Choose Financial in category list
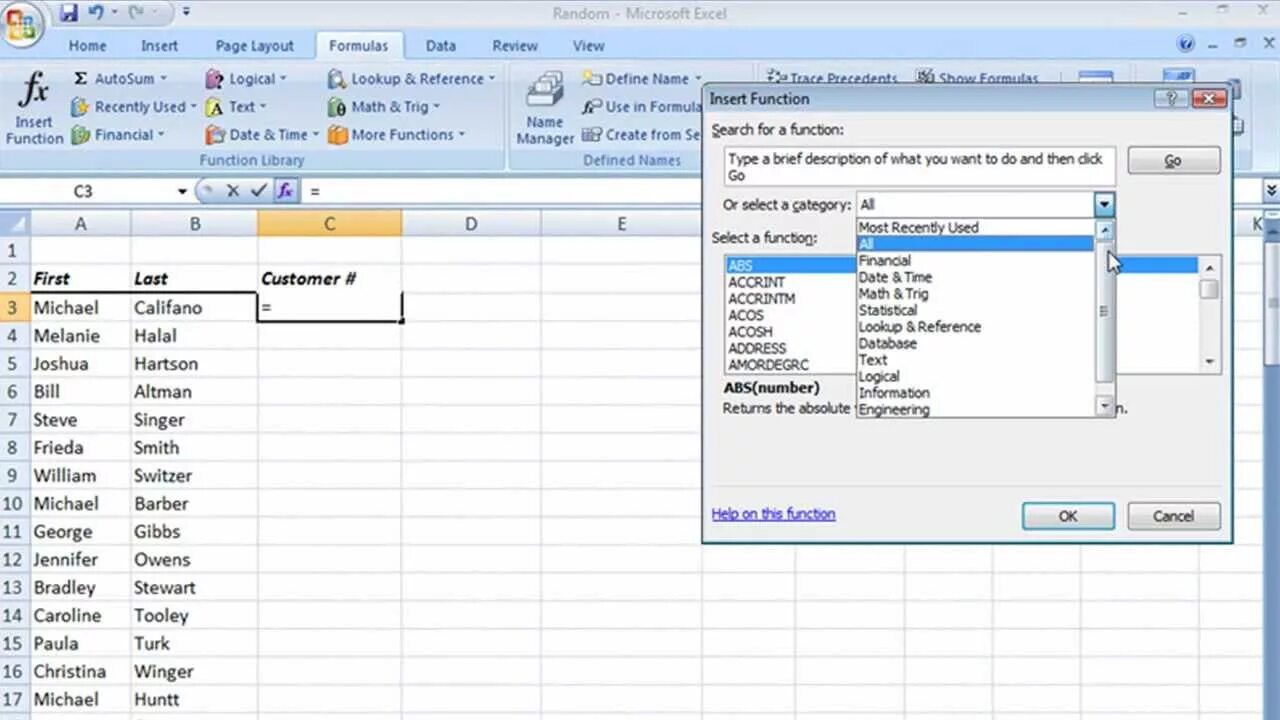The height and width of the screenshot is (720, 1280). (x=975, y=260)
